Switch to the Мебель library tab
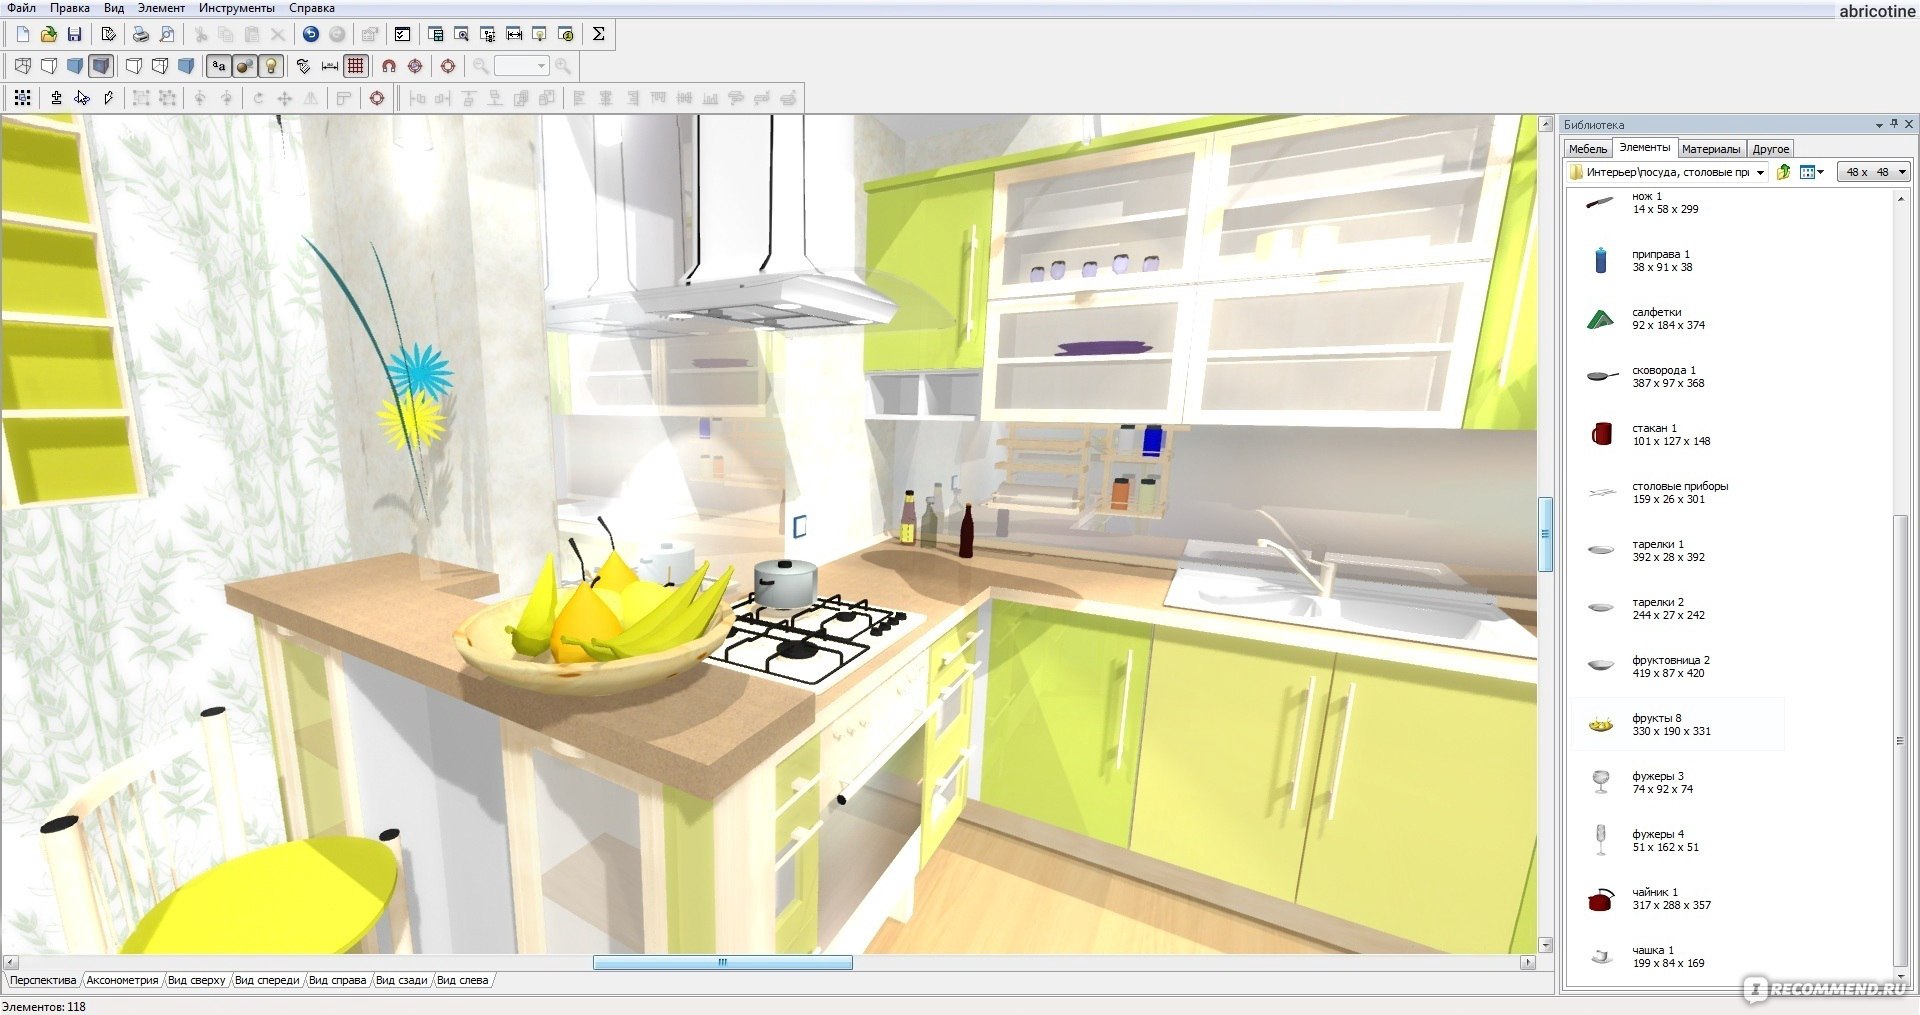The width and height of the screenshot is (1920, 1015). pos(1588,149)
